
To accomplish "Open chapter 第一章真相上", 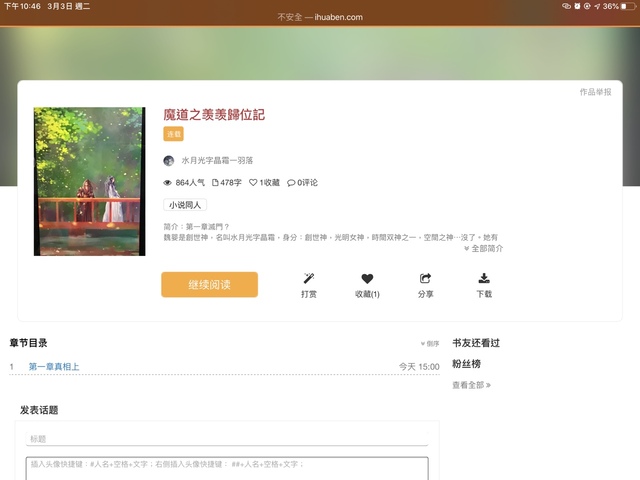I will pyautogui.click(x=54, y=367).
